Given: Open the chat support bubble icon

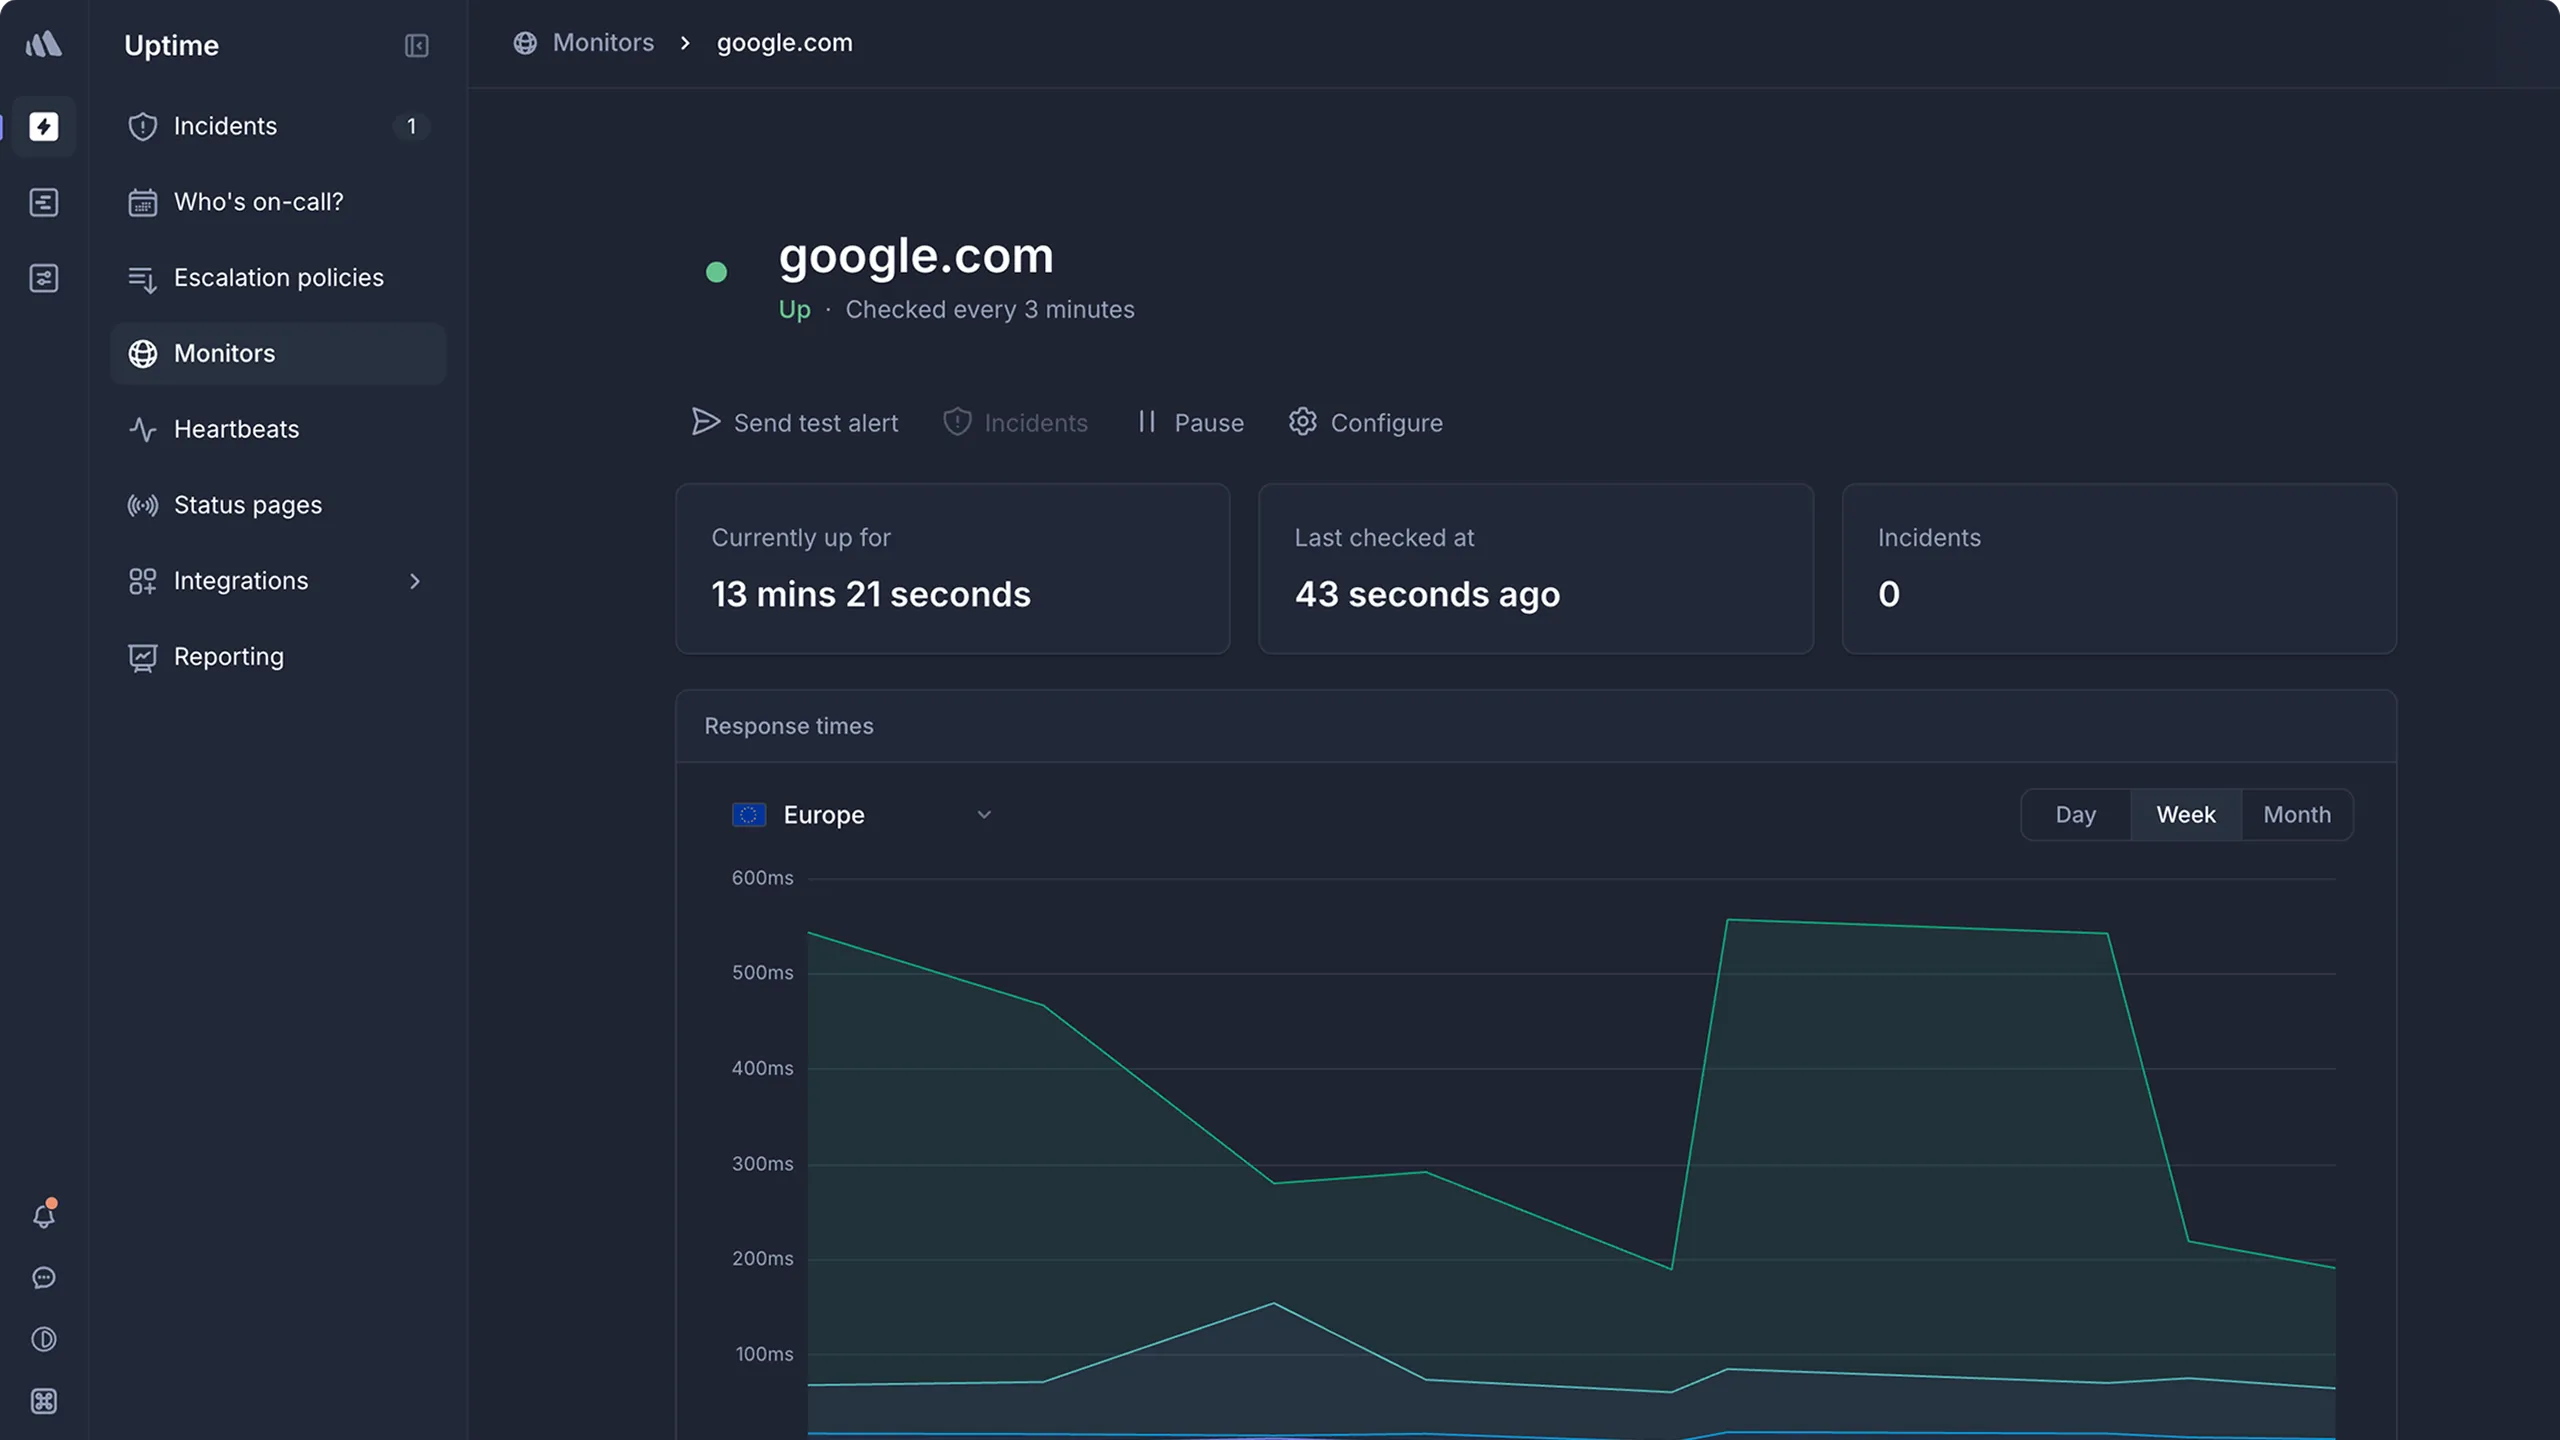Looking at the screenshot, I should coord(44,1278).
